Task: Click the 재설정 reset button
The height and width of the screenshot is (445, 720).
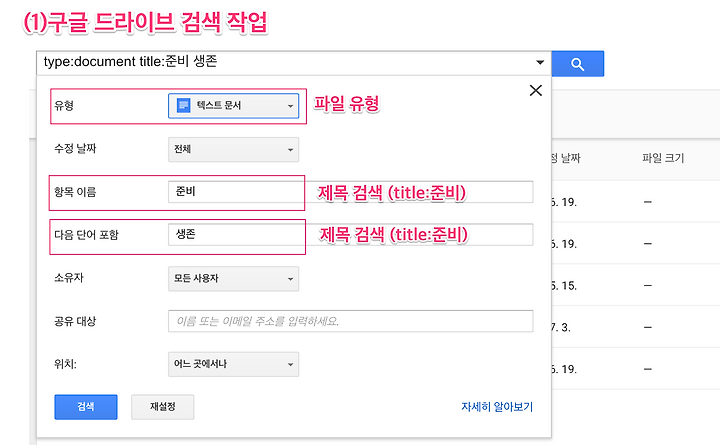Action: click(162, 407)
